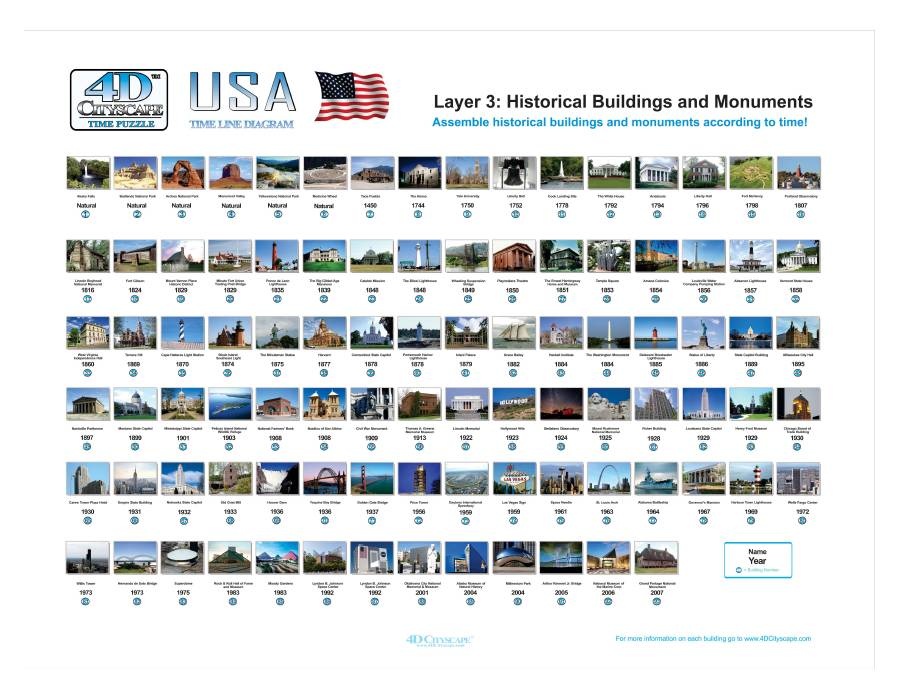Viewport: 900px width, 700px height.
Task: Select the circular marker below 1882
Action: [513, 373]
